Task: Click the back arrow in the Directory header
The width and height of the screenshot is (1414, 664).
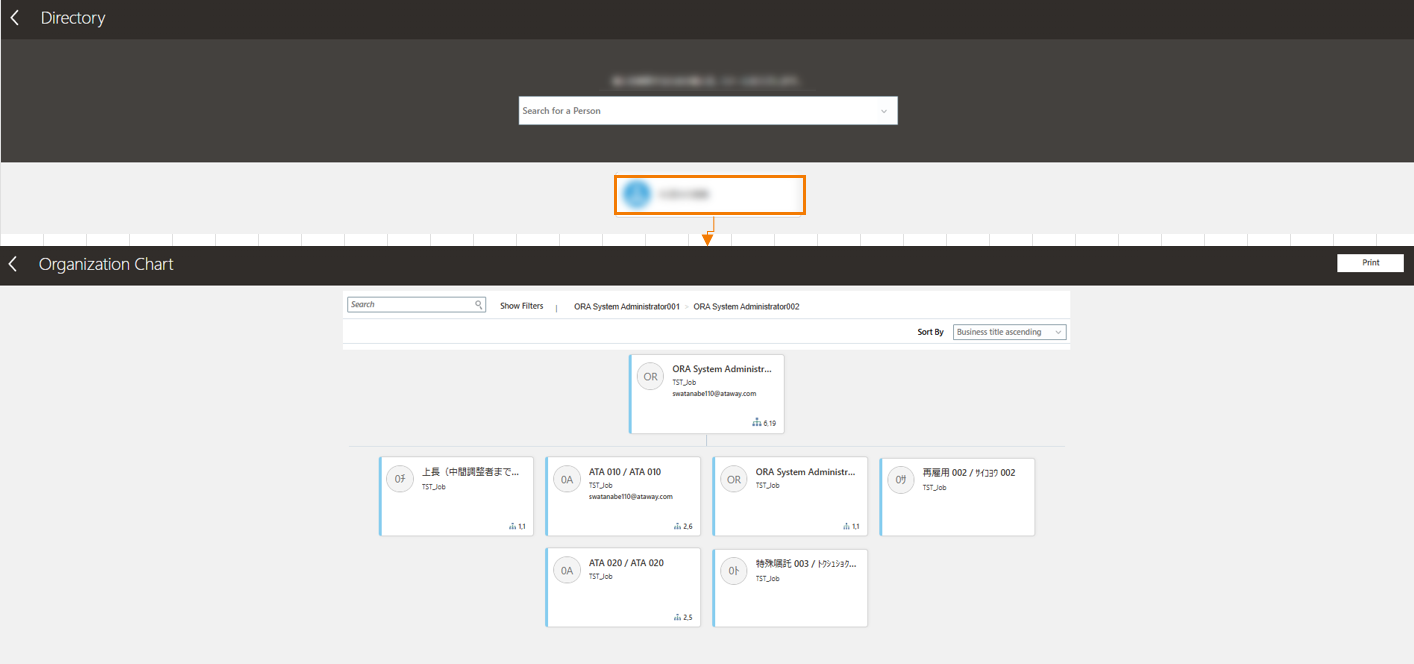Action: (x=13, y=17)
